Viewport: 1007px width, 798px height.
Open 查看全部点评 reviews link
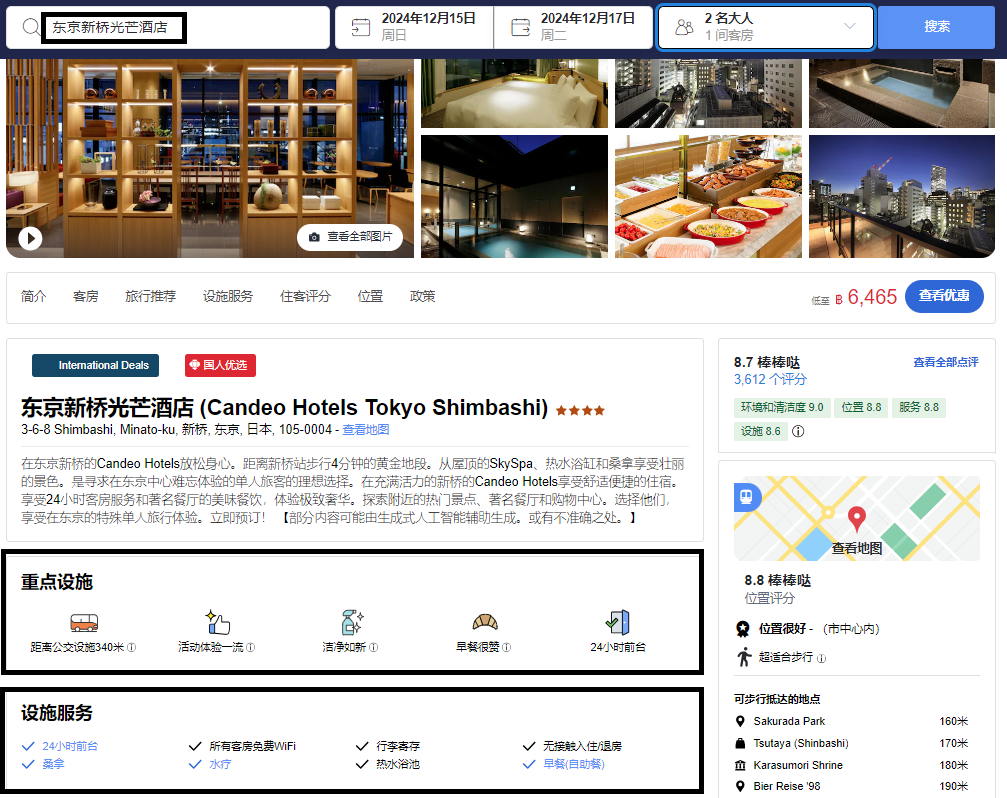[945, 362]
